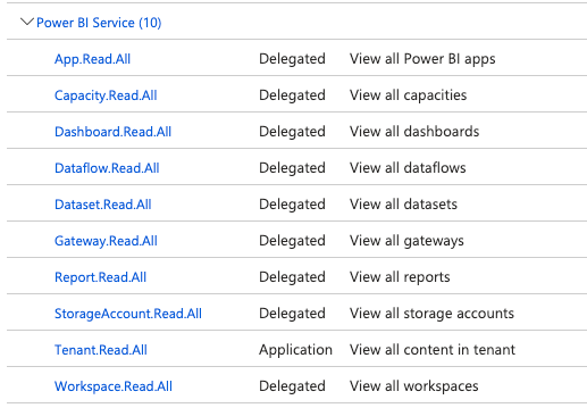Click the Dataset.Read.All permission link
The height and width of the screenshot is (408, 587).
point(103,204)
